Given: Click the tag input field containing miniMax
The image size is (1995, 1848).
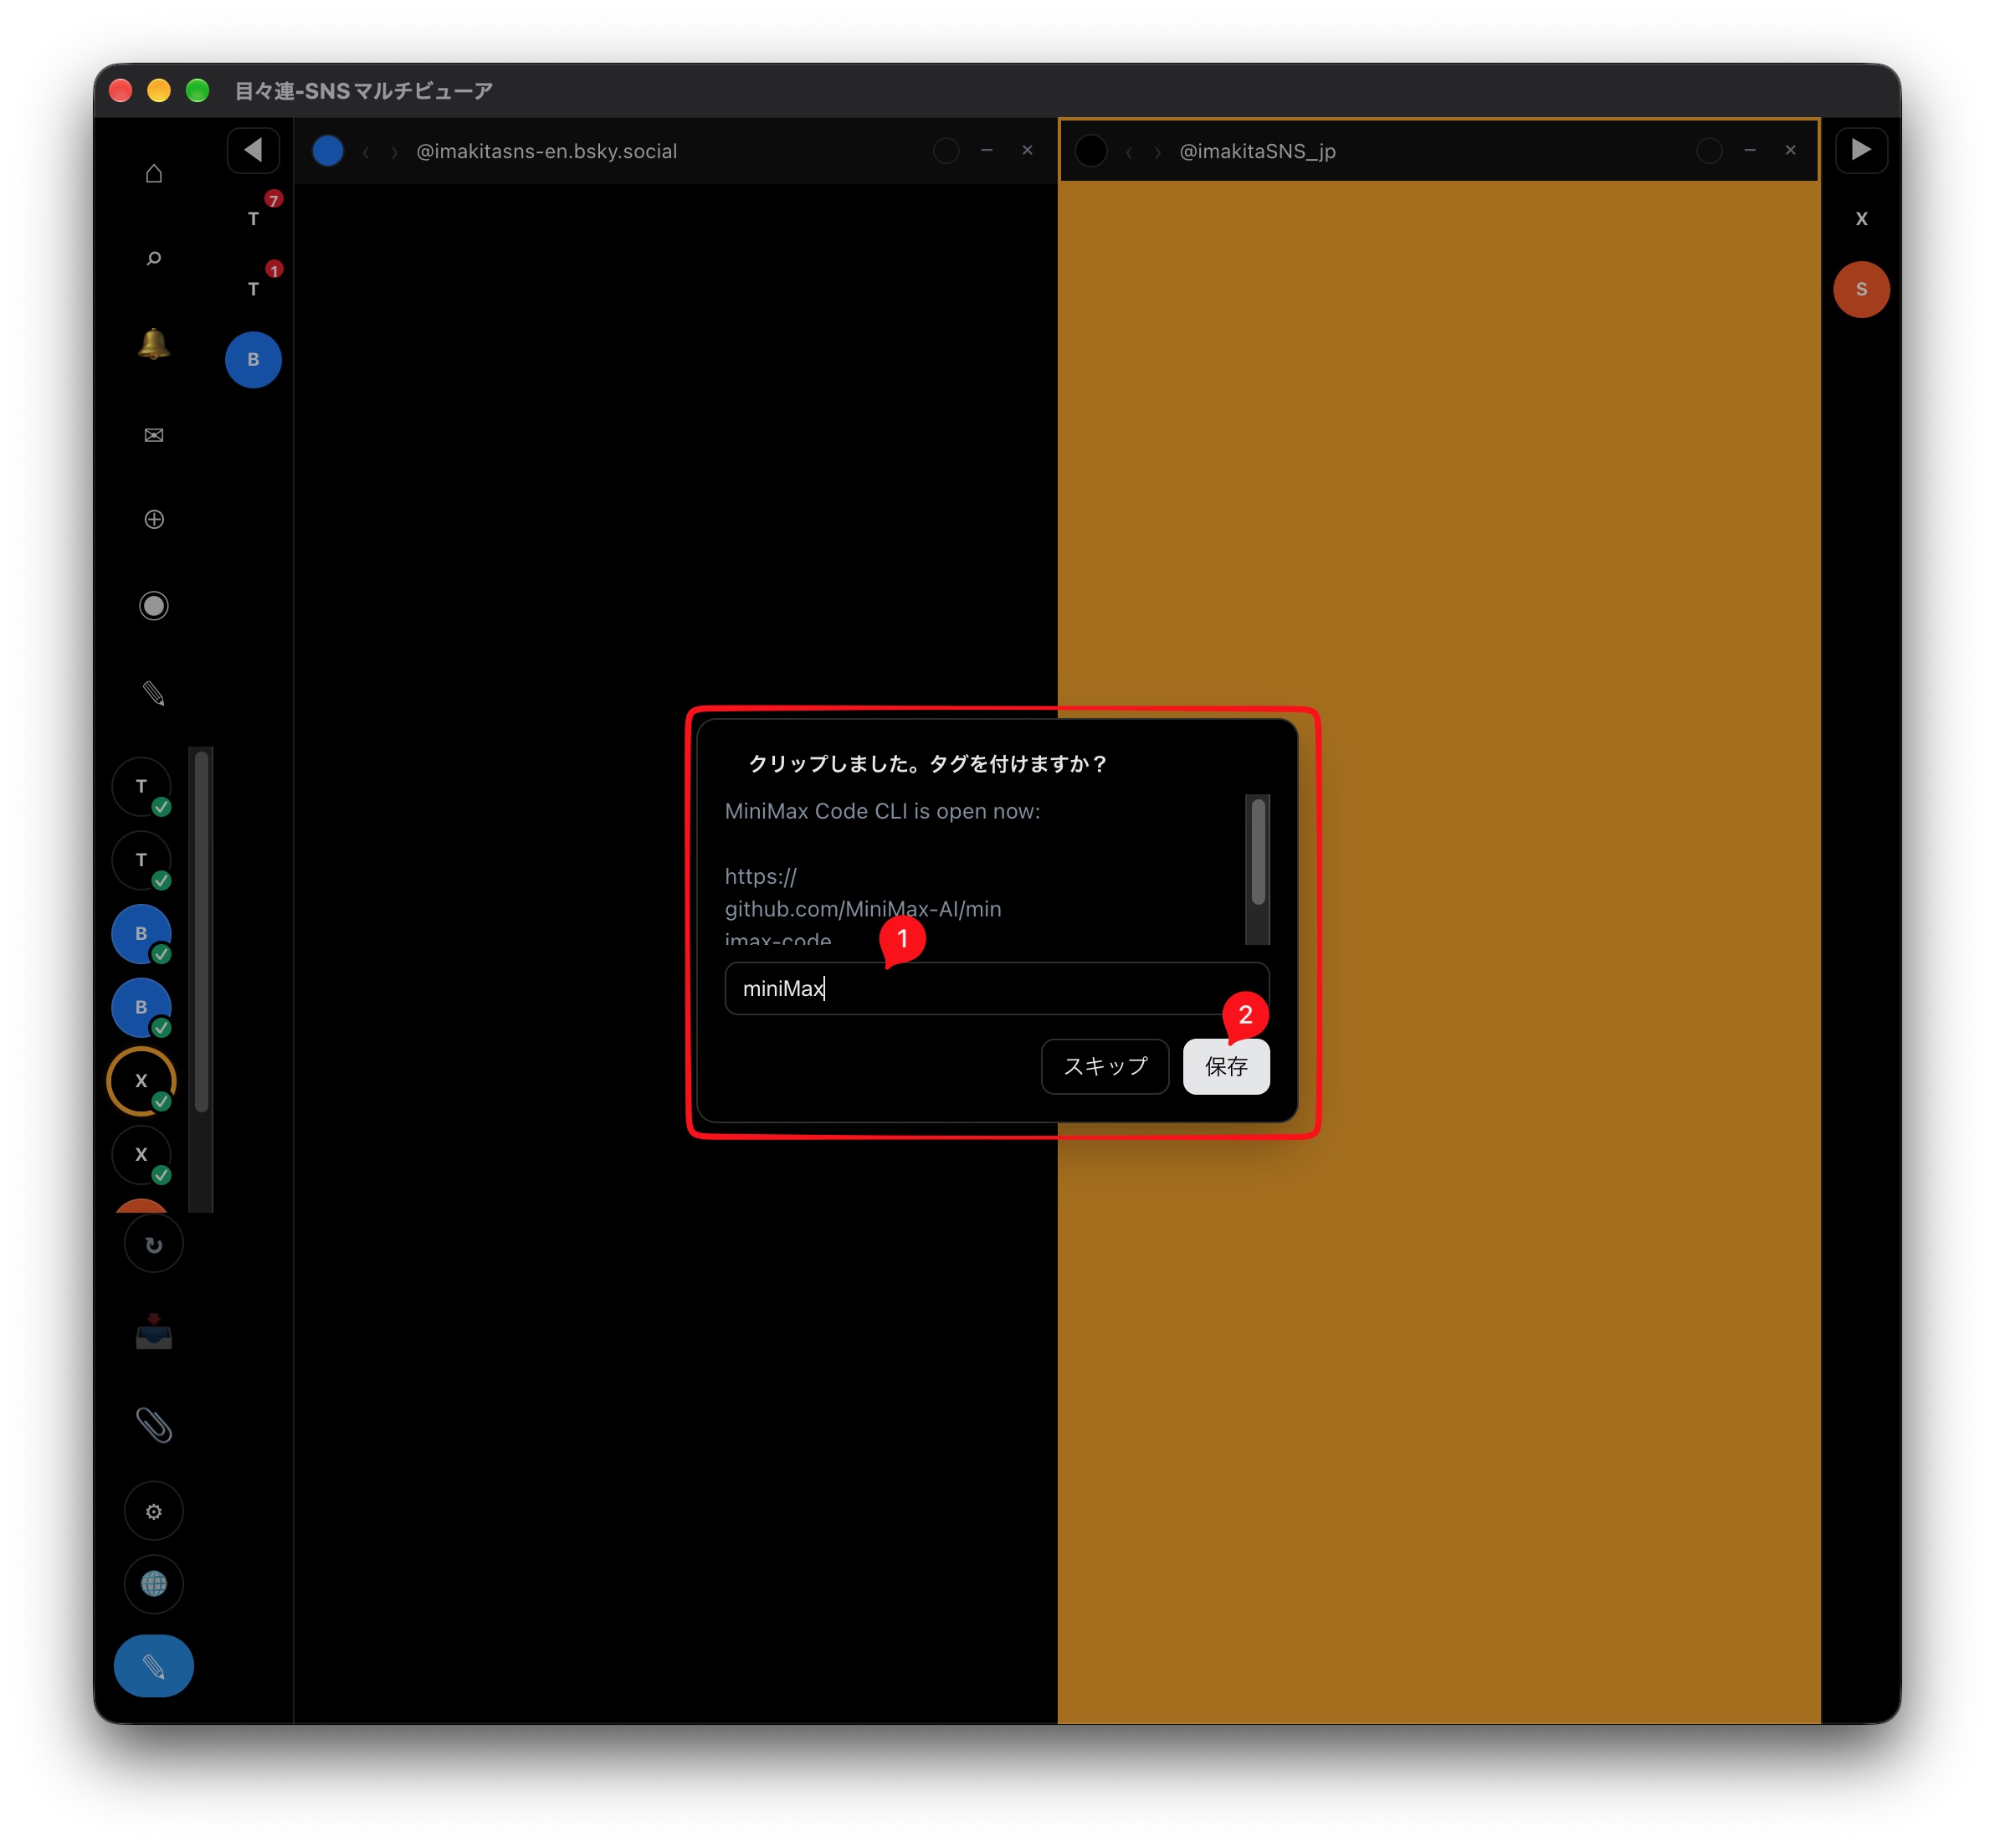Looking at the screenshot, I should 996,988.
